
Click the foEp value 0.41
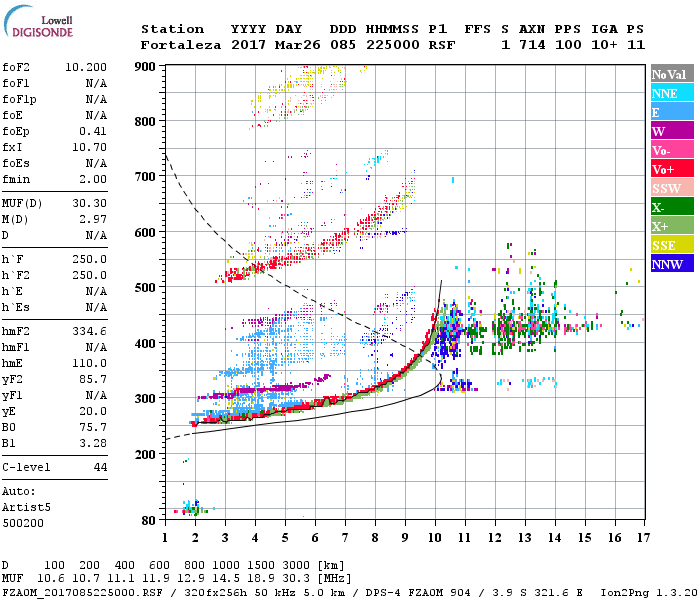tap(93, 131)
